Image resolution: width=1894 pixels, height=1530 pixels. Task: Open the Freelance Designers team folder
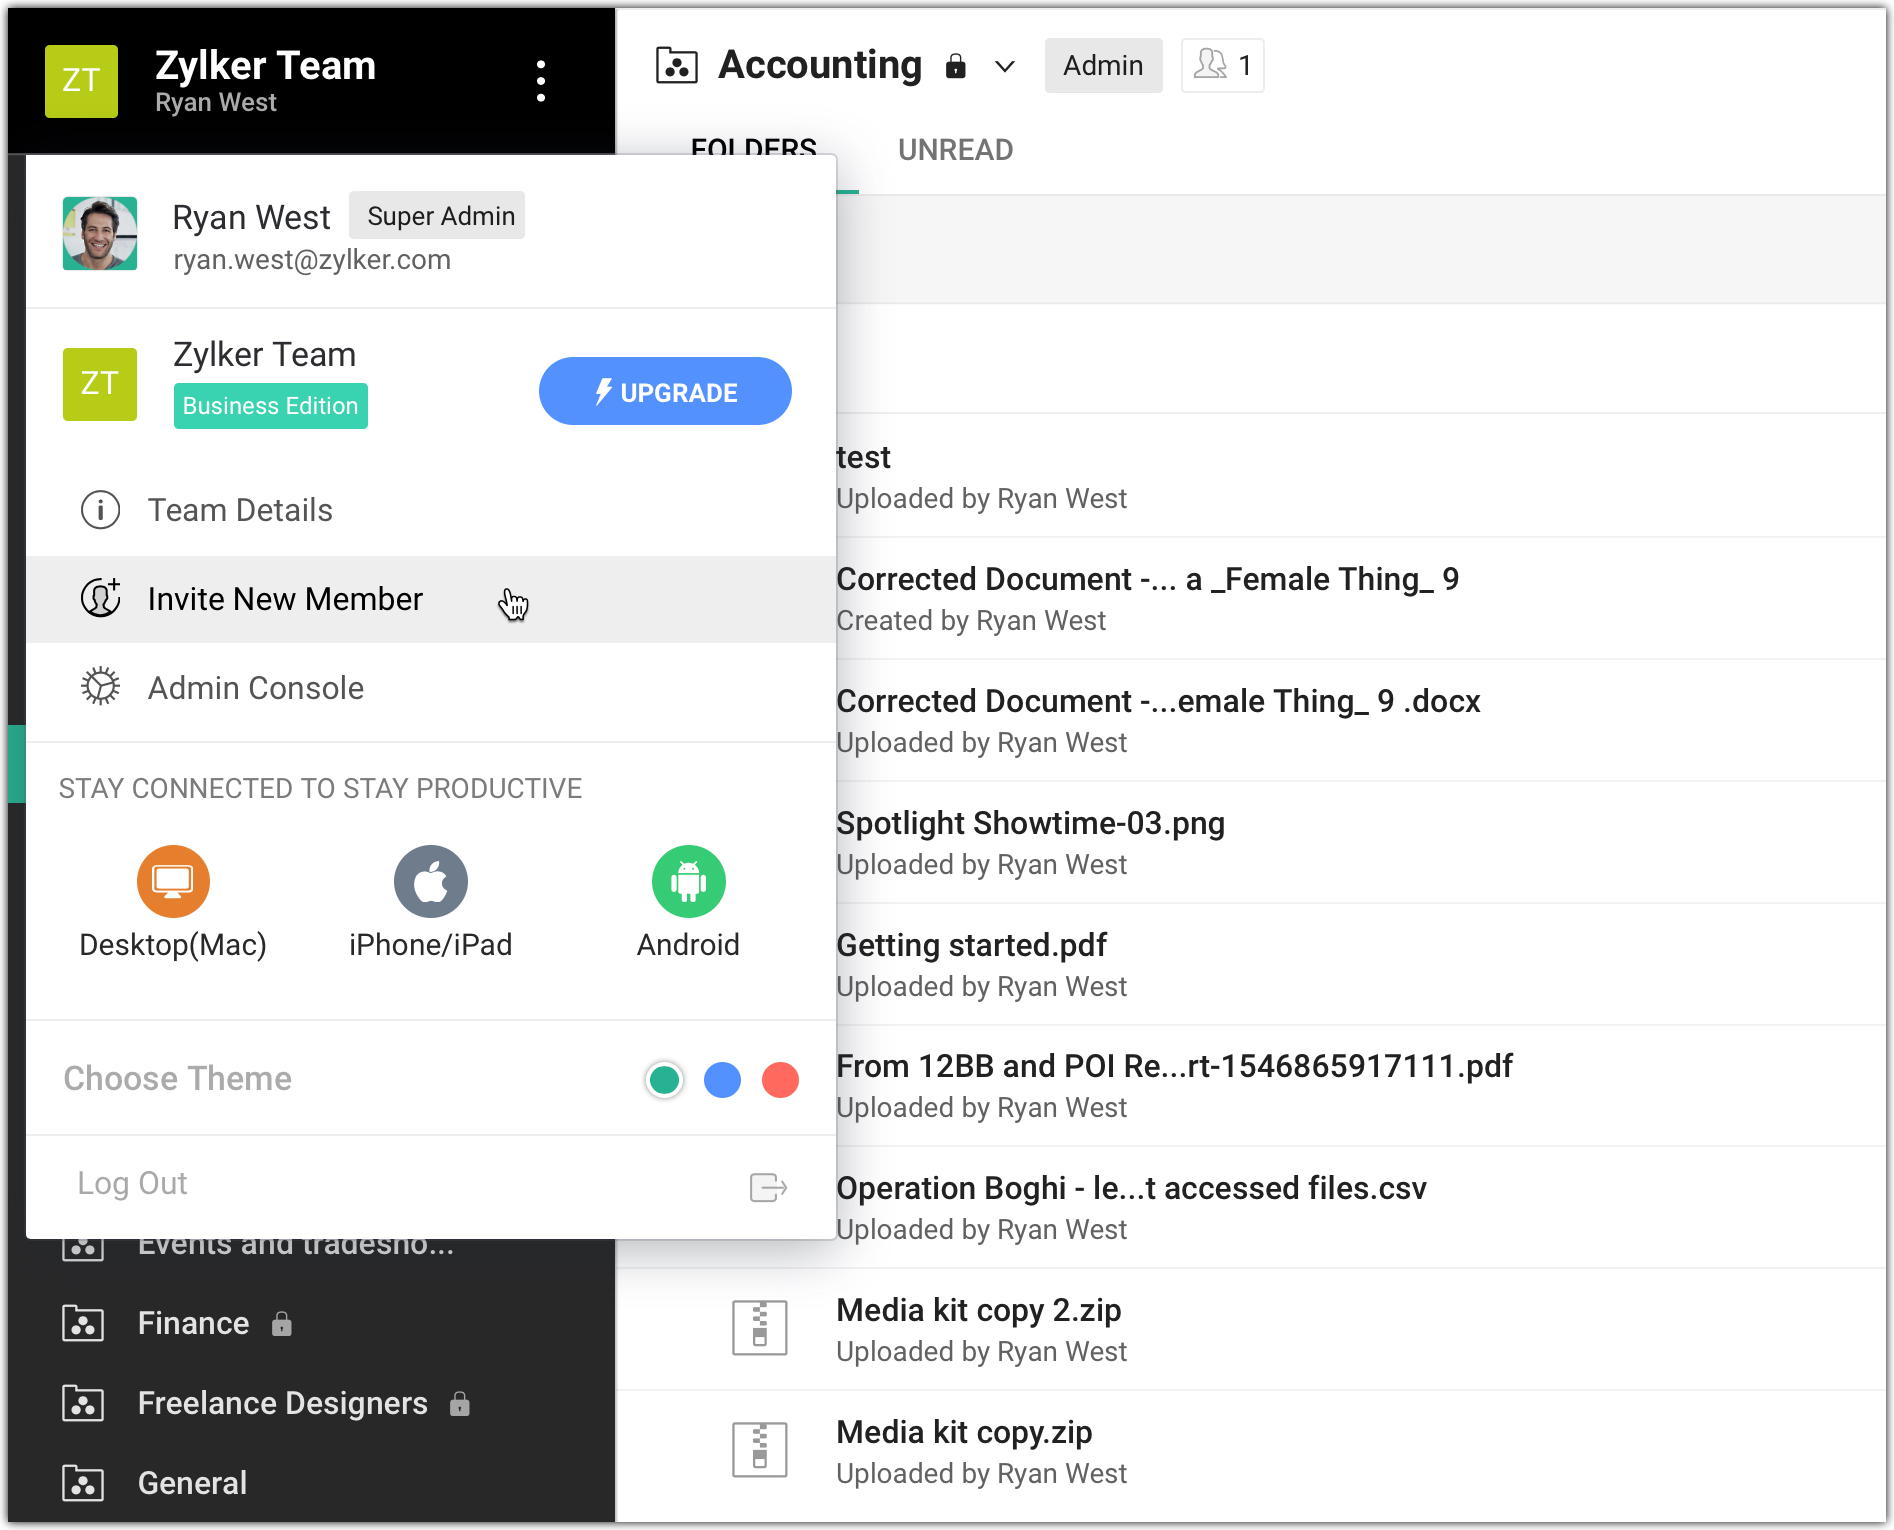click(x=283, y=1403)
